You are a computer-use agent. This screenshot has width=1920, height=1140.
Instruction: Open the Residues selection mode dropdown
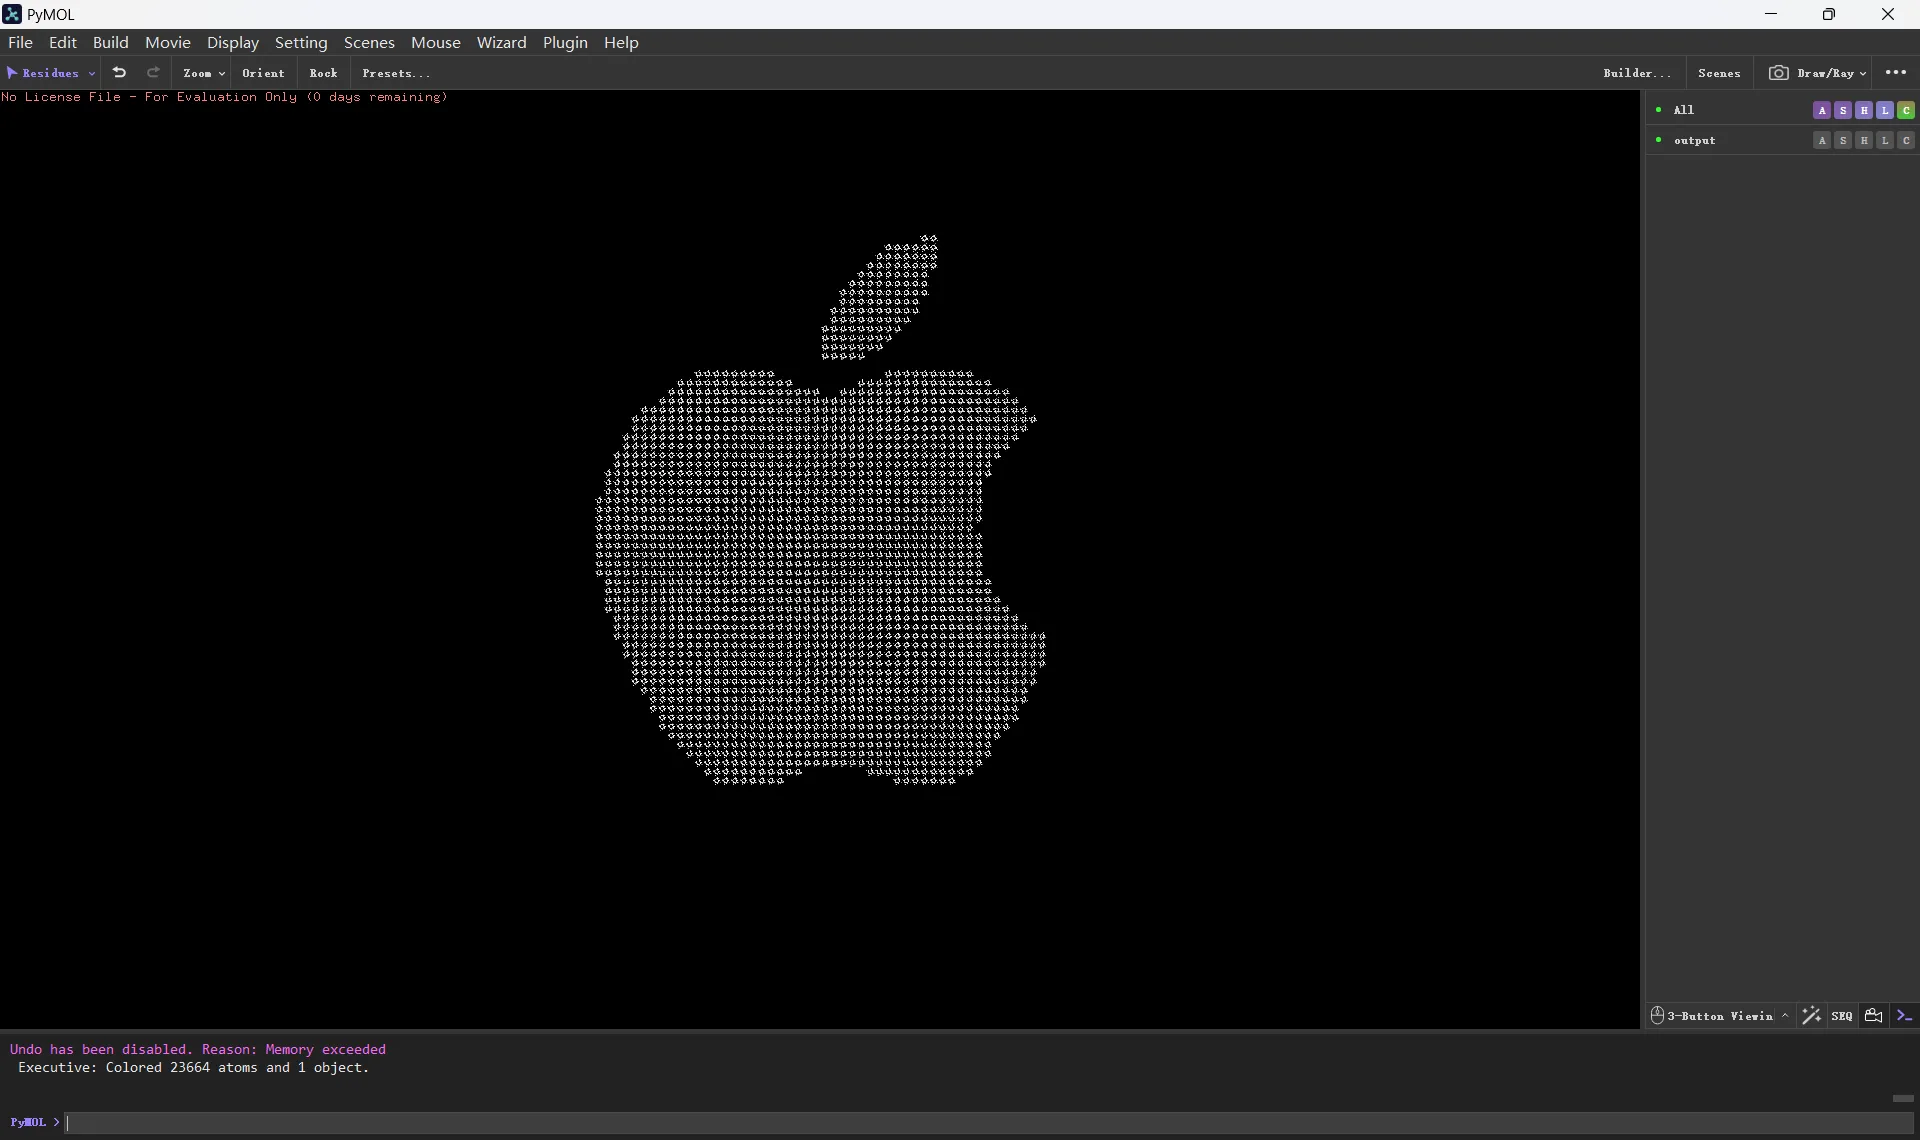tap(50, 73)
